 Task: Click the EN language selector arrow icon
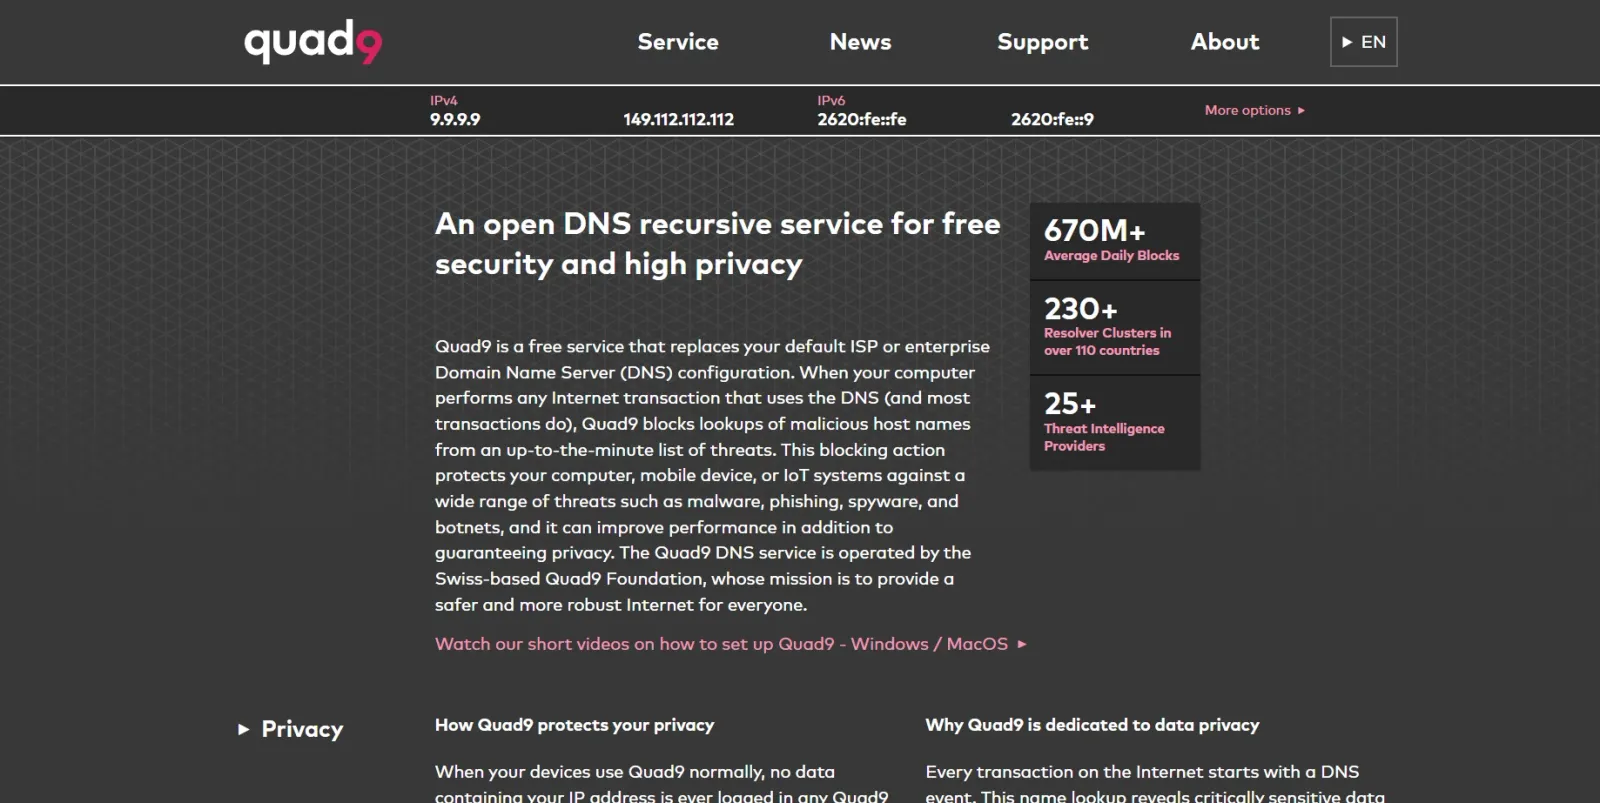[x=1346, y=42]
